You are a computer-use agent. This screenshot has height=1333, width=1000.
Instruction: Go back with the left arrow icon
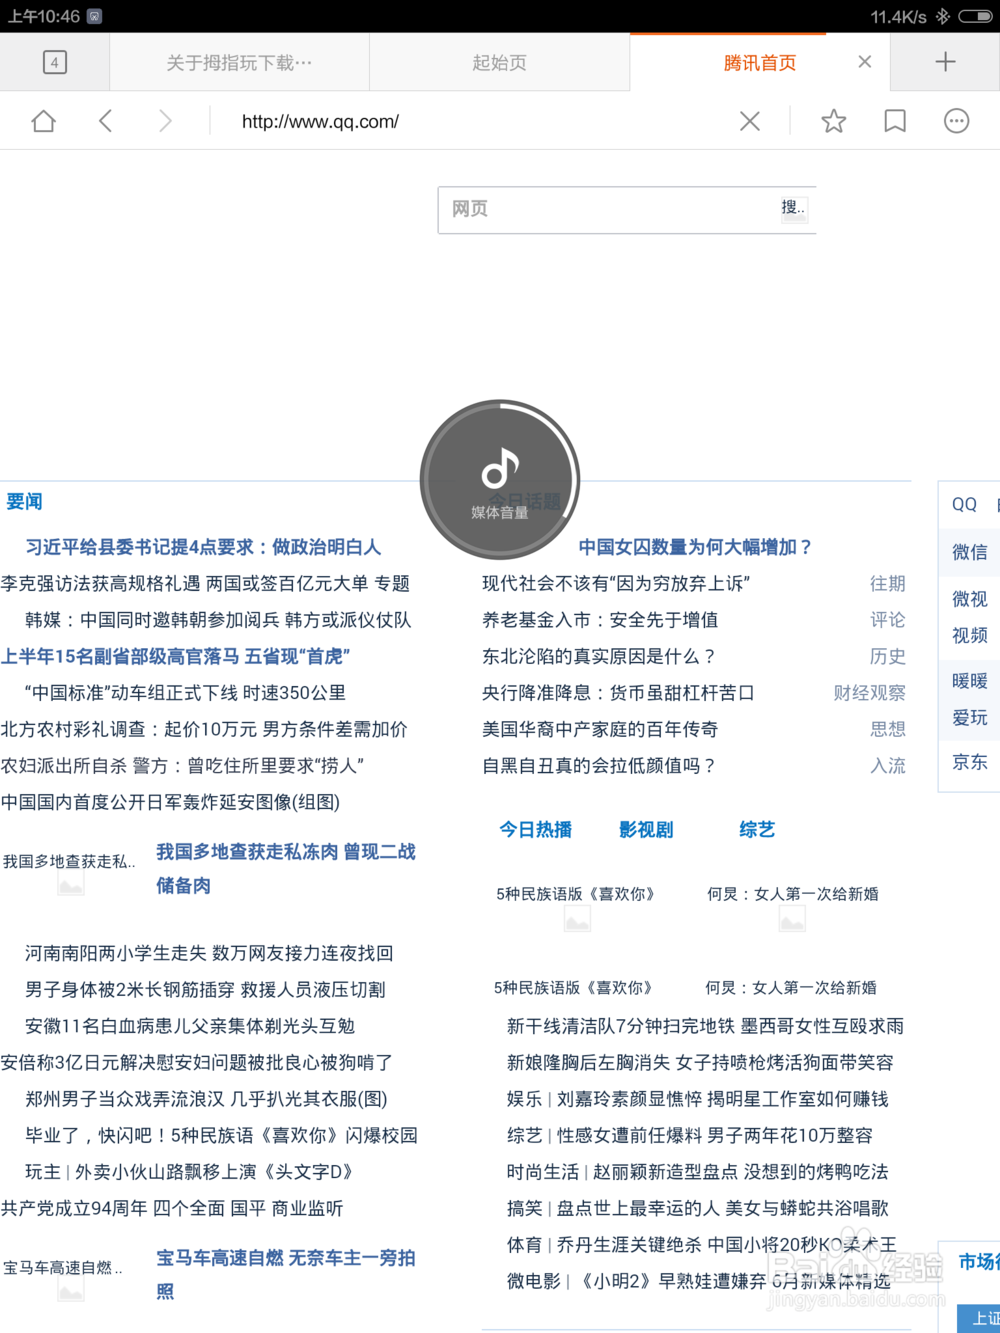(x=105, y=121)
